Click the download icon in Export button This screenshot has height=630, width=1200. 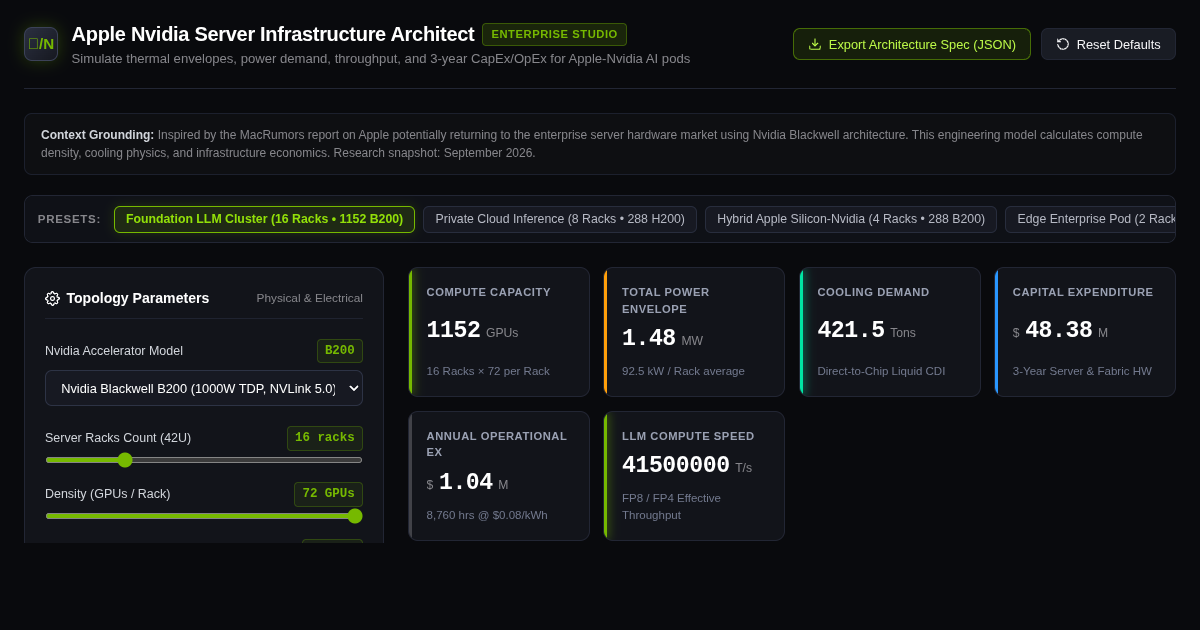coord(815,44)
